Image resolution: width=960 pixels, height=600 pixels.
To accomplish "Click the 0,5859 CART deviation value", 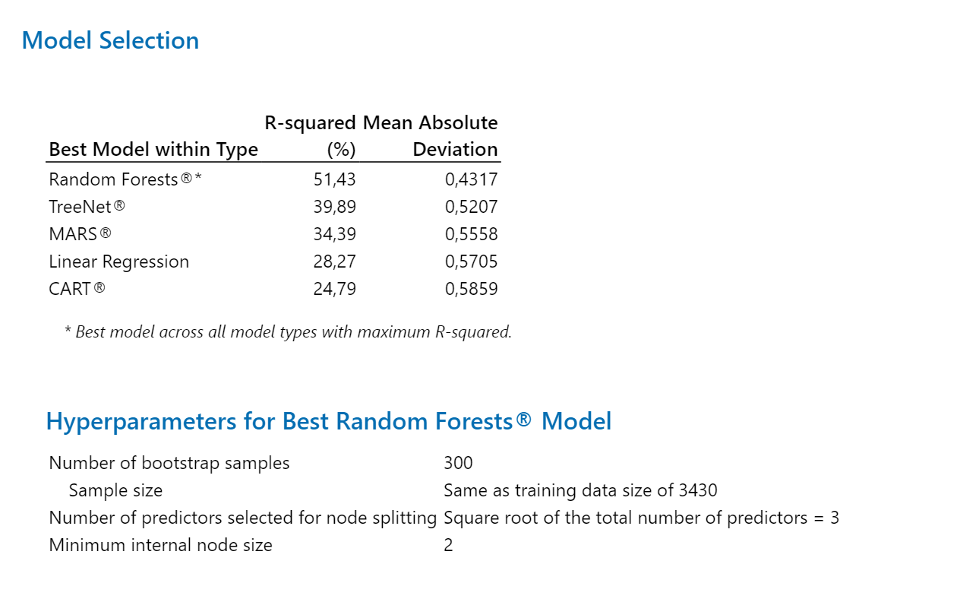I will pyautogui.click(x=471, y=288).
